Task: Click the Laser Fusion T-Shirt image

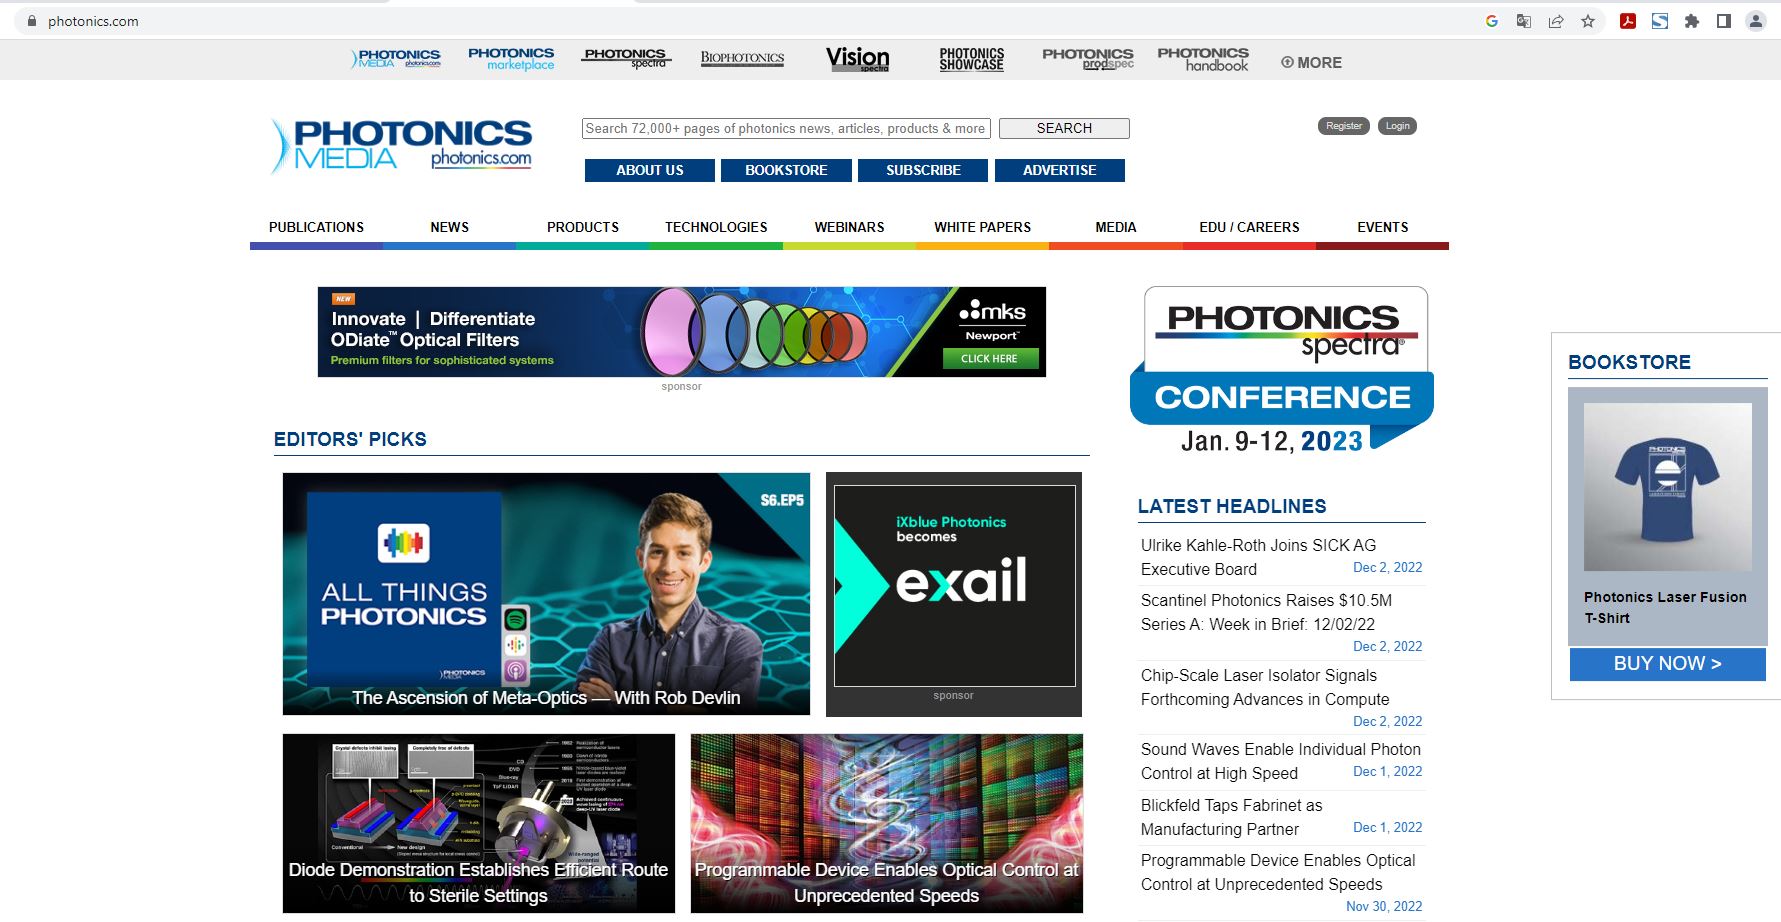Action: (1668, 487)
